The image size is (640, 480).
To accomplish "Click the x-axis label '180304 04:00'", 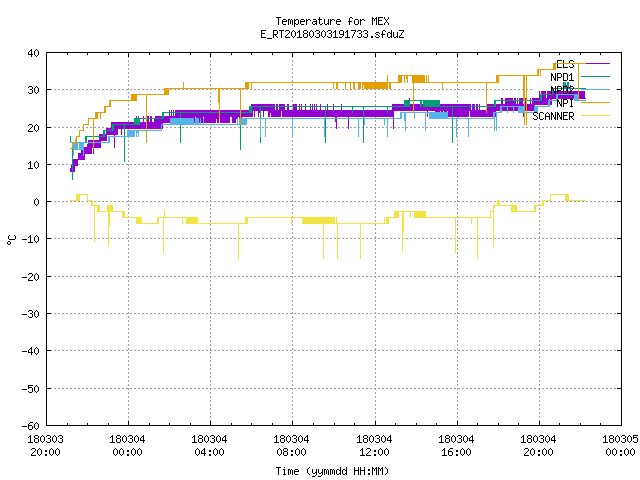I will [209, 446].
